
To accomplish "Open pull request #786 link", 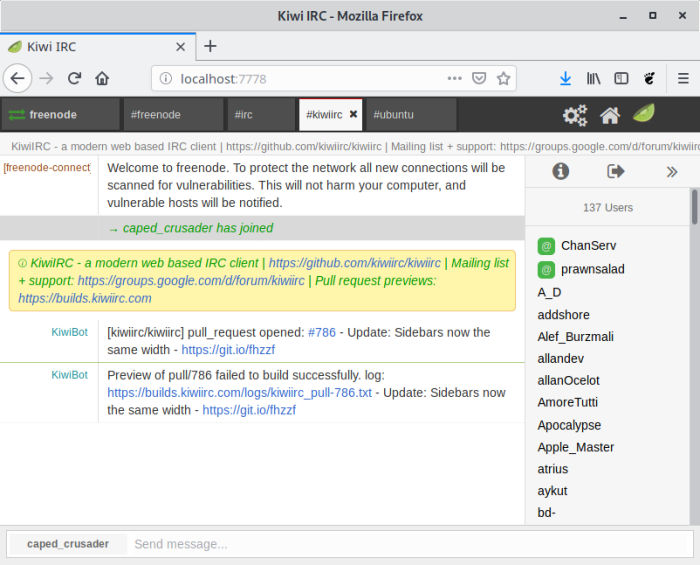I will [x=321, y=332].
